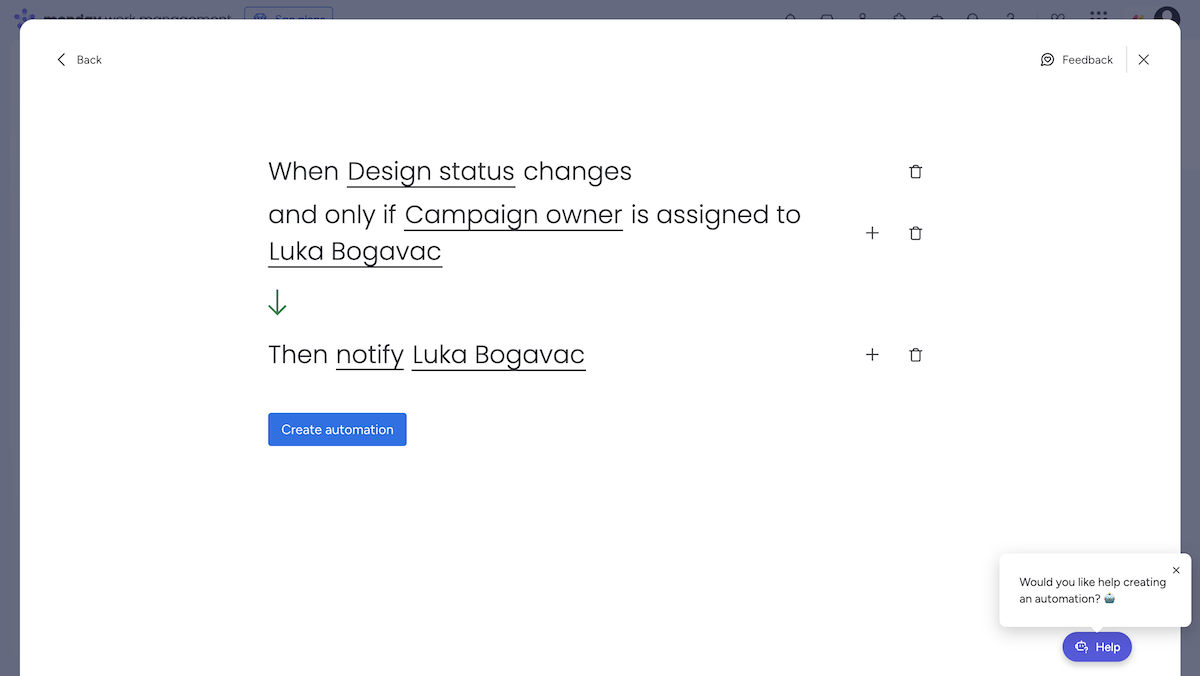Select the notify recipient Luka Bogavac field
Screen dimensions: 1200x676
coord(498,355)
